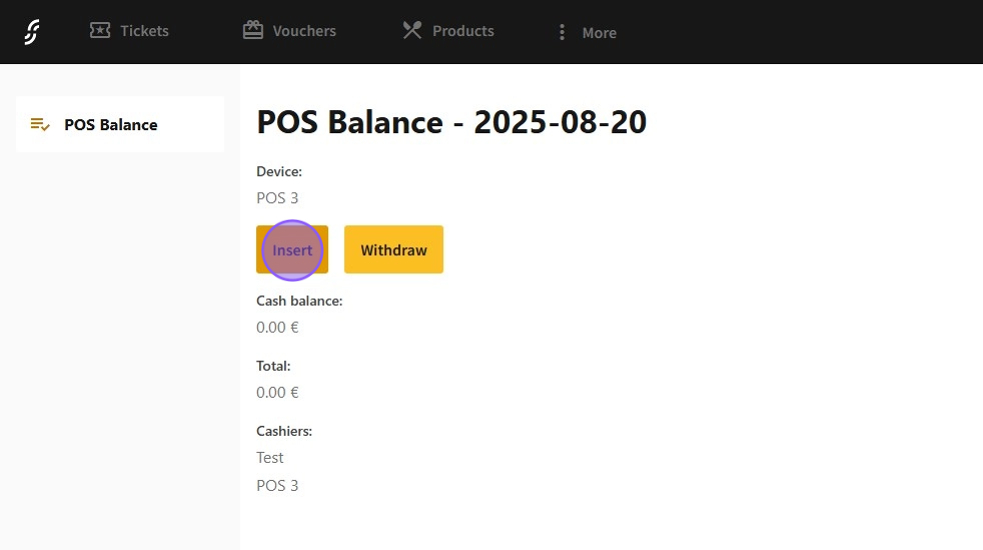Click the POS Balance - 2025-08-20 heading
Image resolution: width=983 pixels, height=550 pixels.
coord(451,122)
